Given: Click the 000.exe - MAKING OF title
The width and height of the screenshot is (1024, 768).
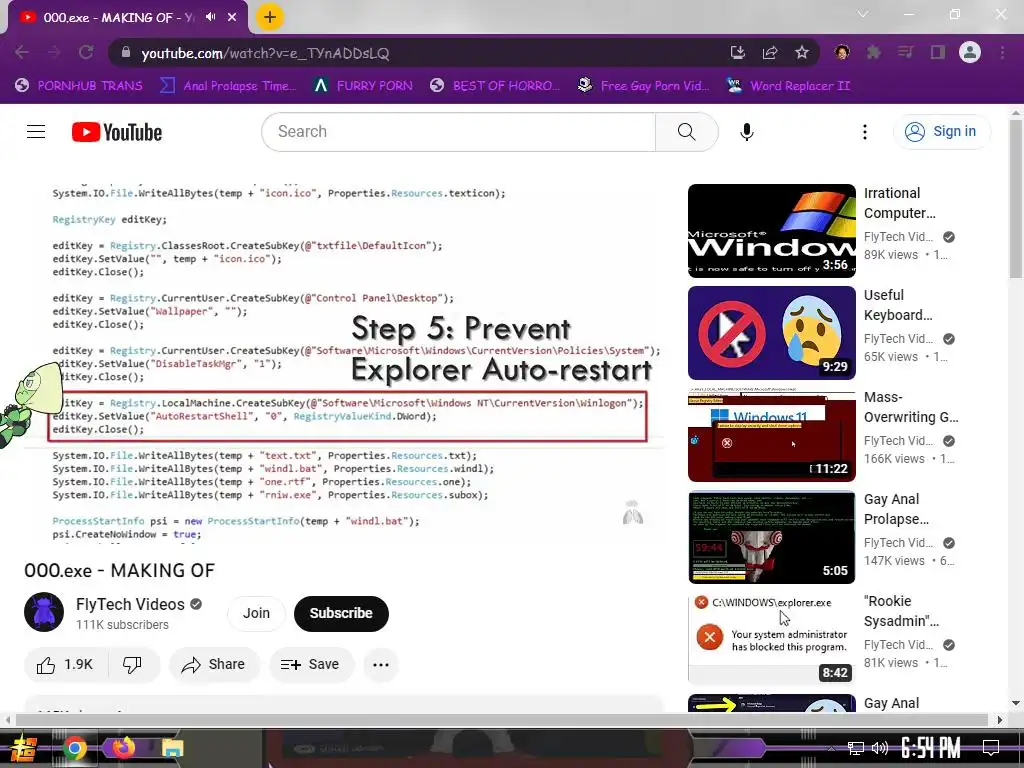Looking at the screenshot, I should [x=120, y=571].
